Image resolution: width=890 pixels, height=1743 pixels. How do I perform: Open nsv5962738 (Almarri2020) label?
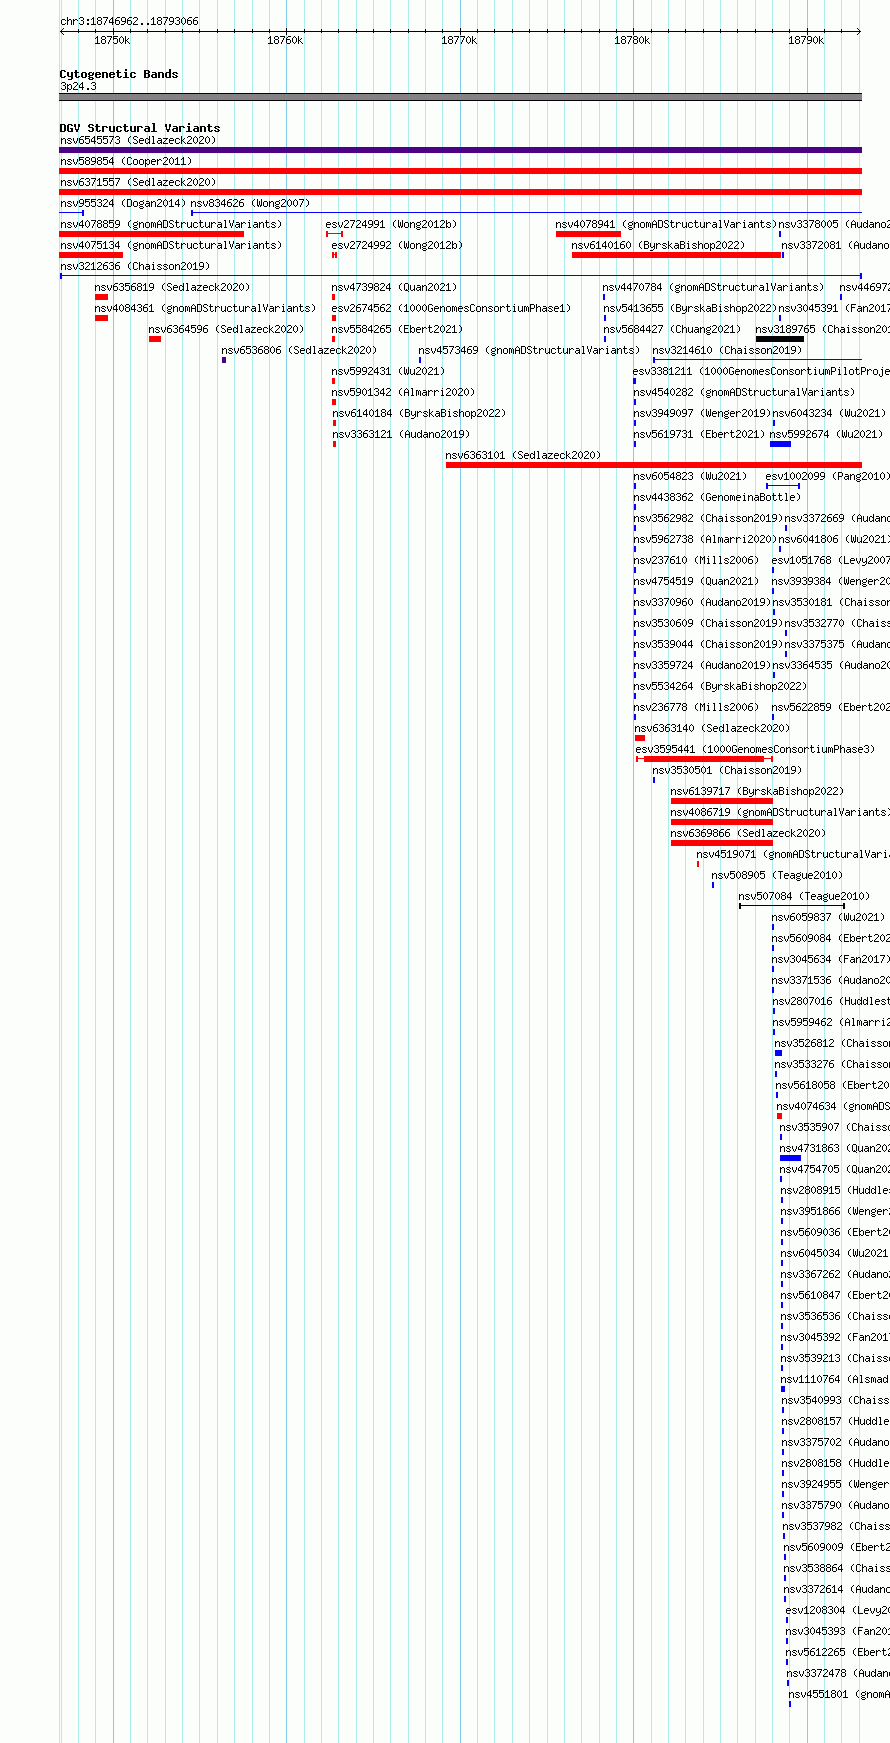[705, 539]
